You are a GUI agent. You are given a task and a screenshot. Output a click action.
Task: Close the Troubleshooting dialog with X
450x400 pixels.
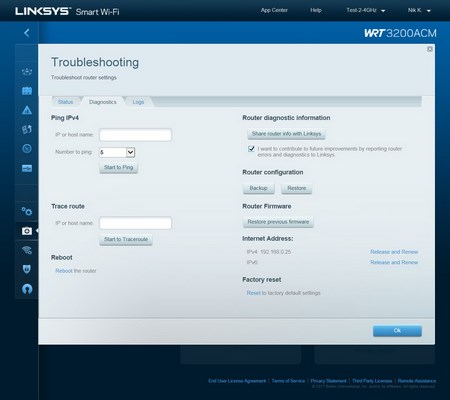click(x=430, y=49)
